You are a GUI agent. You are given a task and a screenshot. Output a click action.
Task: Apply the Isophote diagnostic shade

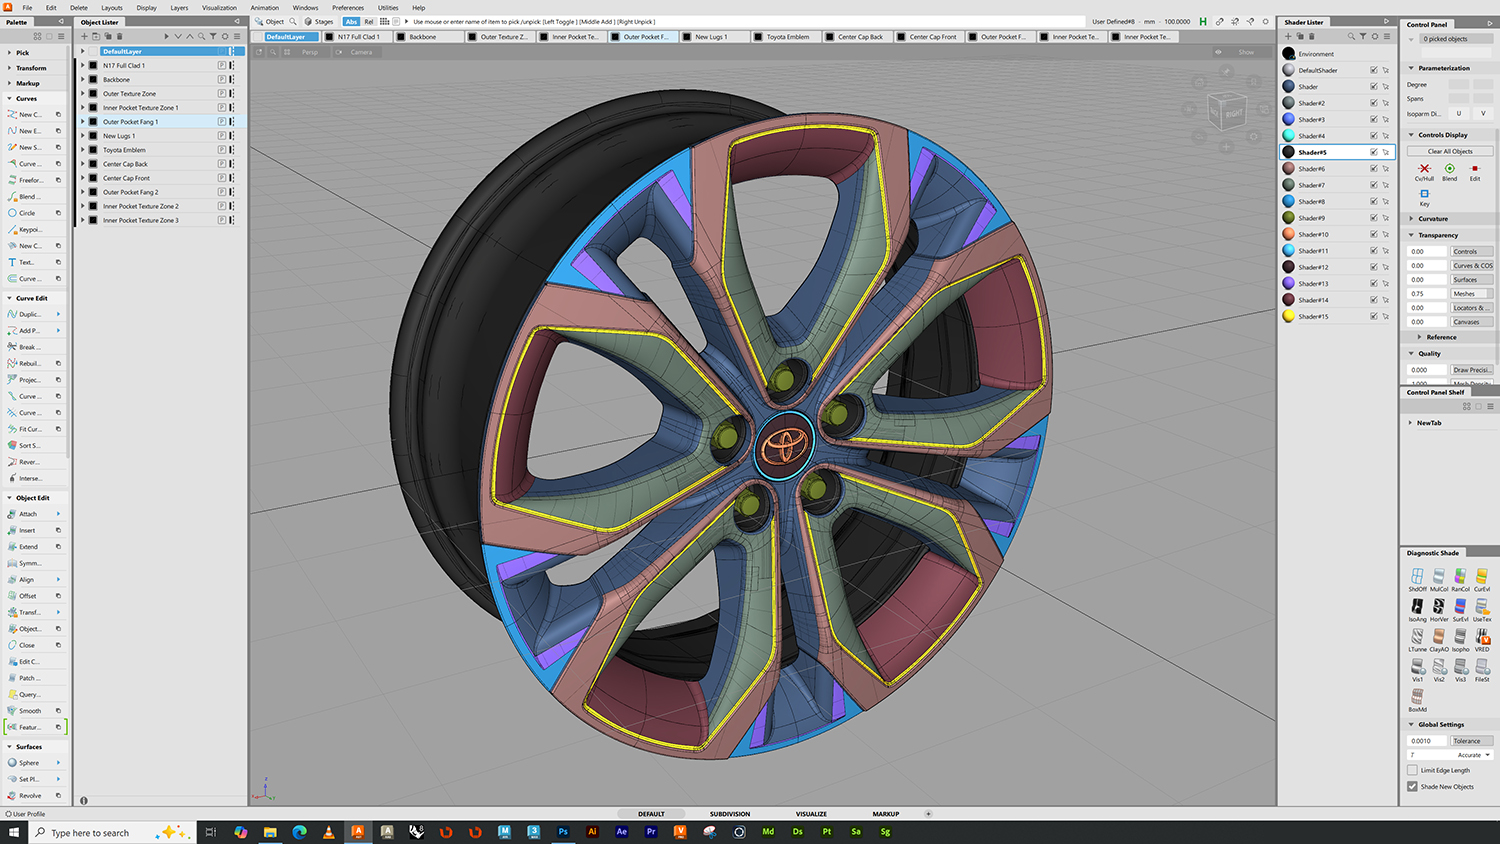(x=1461, y=639)
